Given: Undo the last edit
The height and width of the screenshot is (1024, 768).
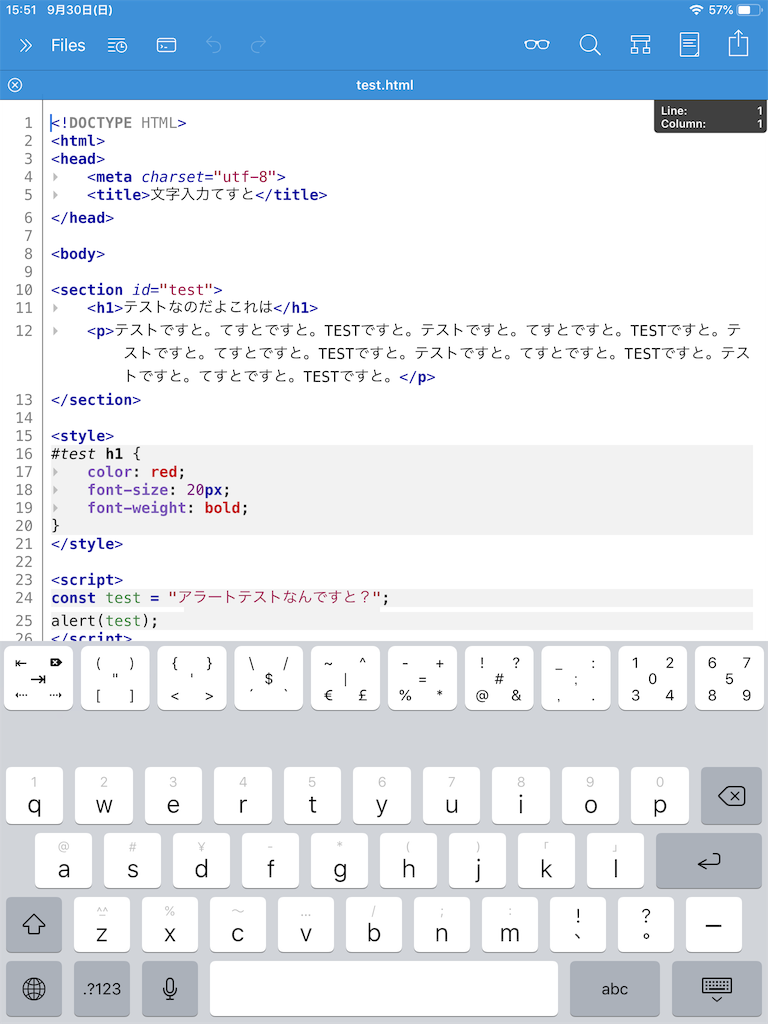Looking at the screenshot, I should pyautogui.click(x=214, y=45).
